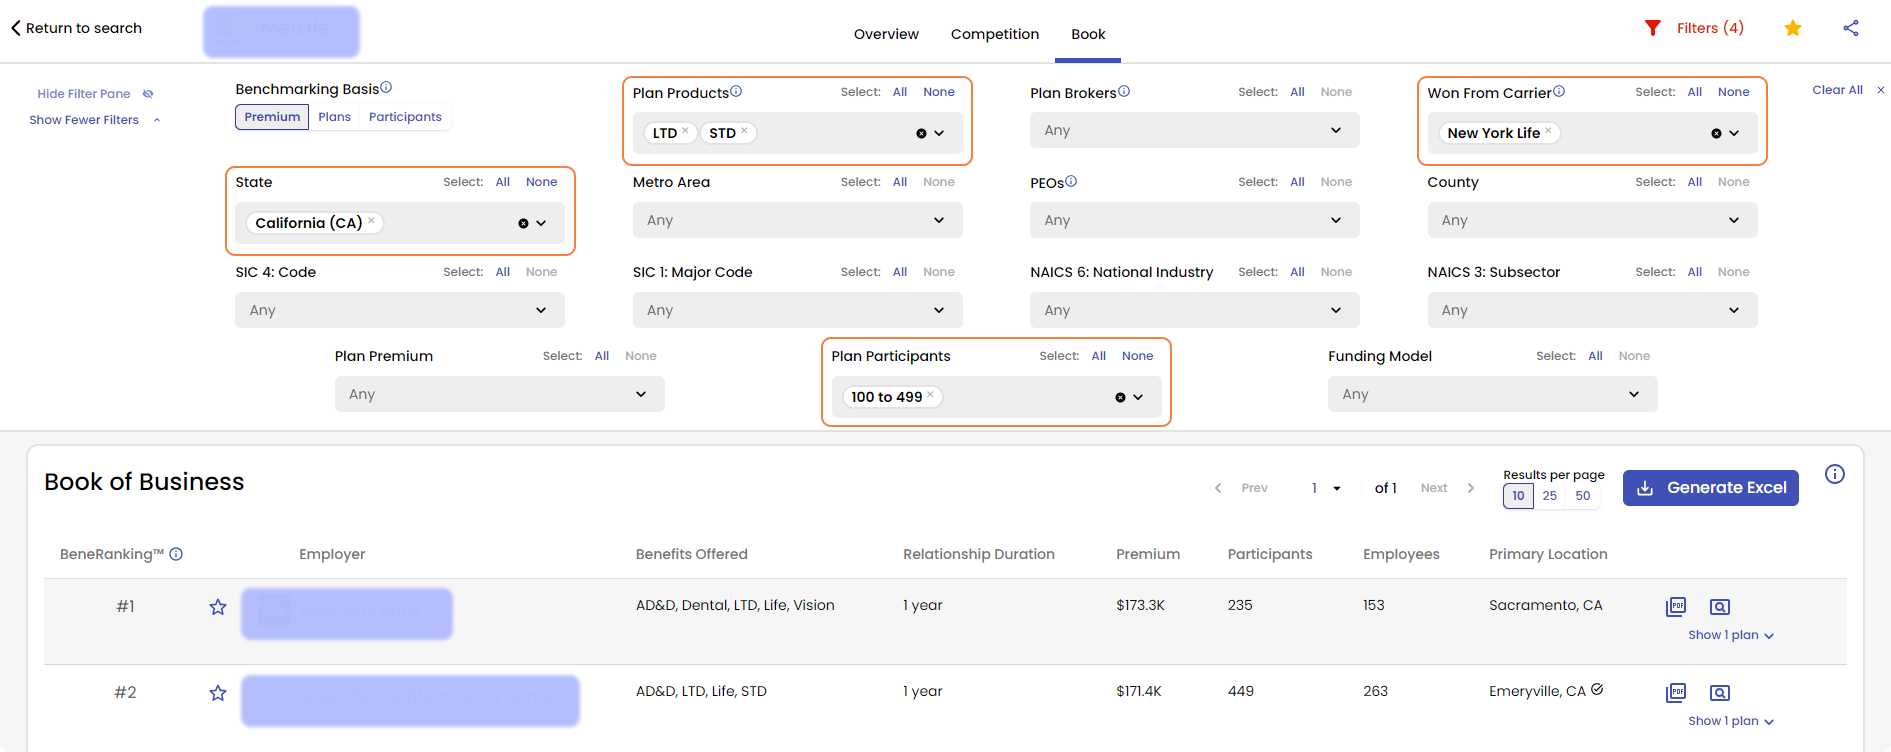Open search detail icon for Emeryville row
Image resolution: width=1891 pixels, height=752 pixels.
pos(1720,693)
